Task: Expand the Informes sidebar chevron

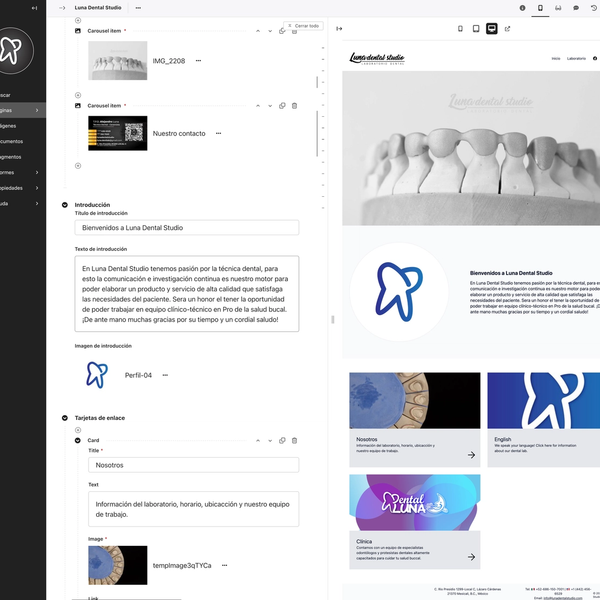Action: [x=37, y=173]
